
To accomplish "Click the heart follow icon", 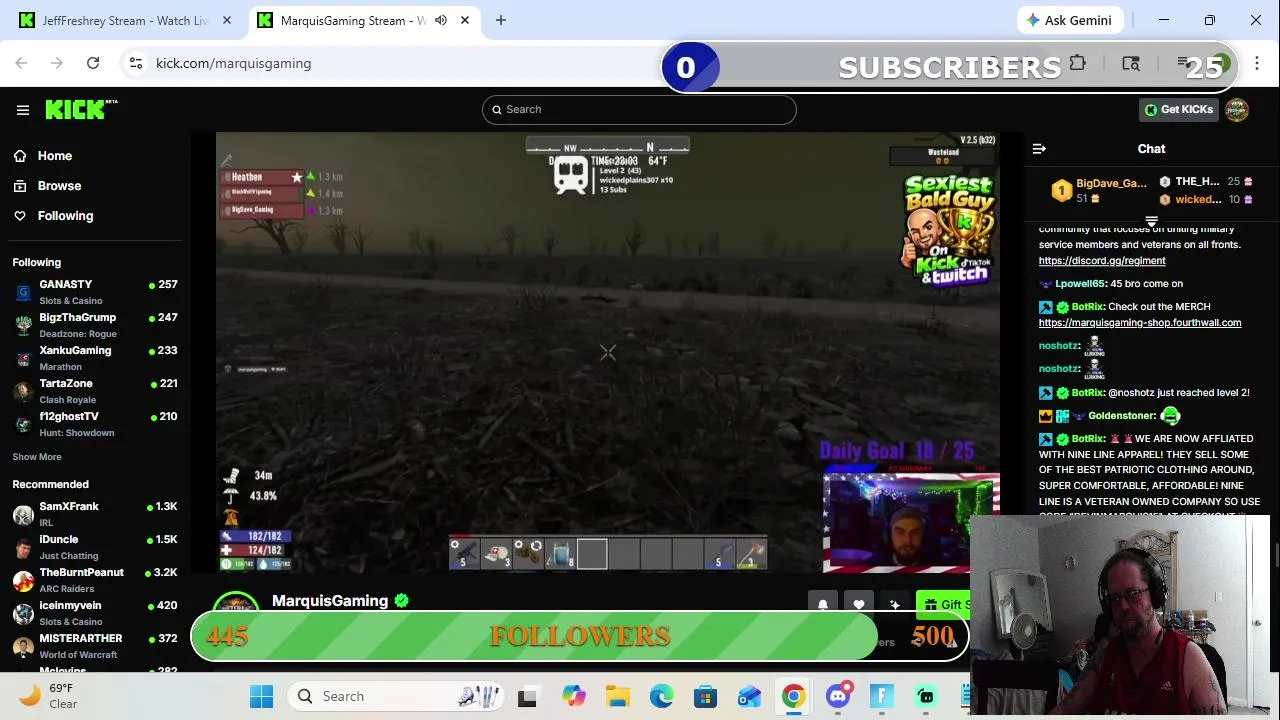I will (x=859, y=605).
